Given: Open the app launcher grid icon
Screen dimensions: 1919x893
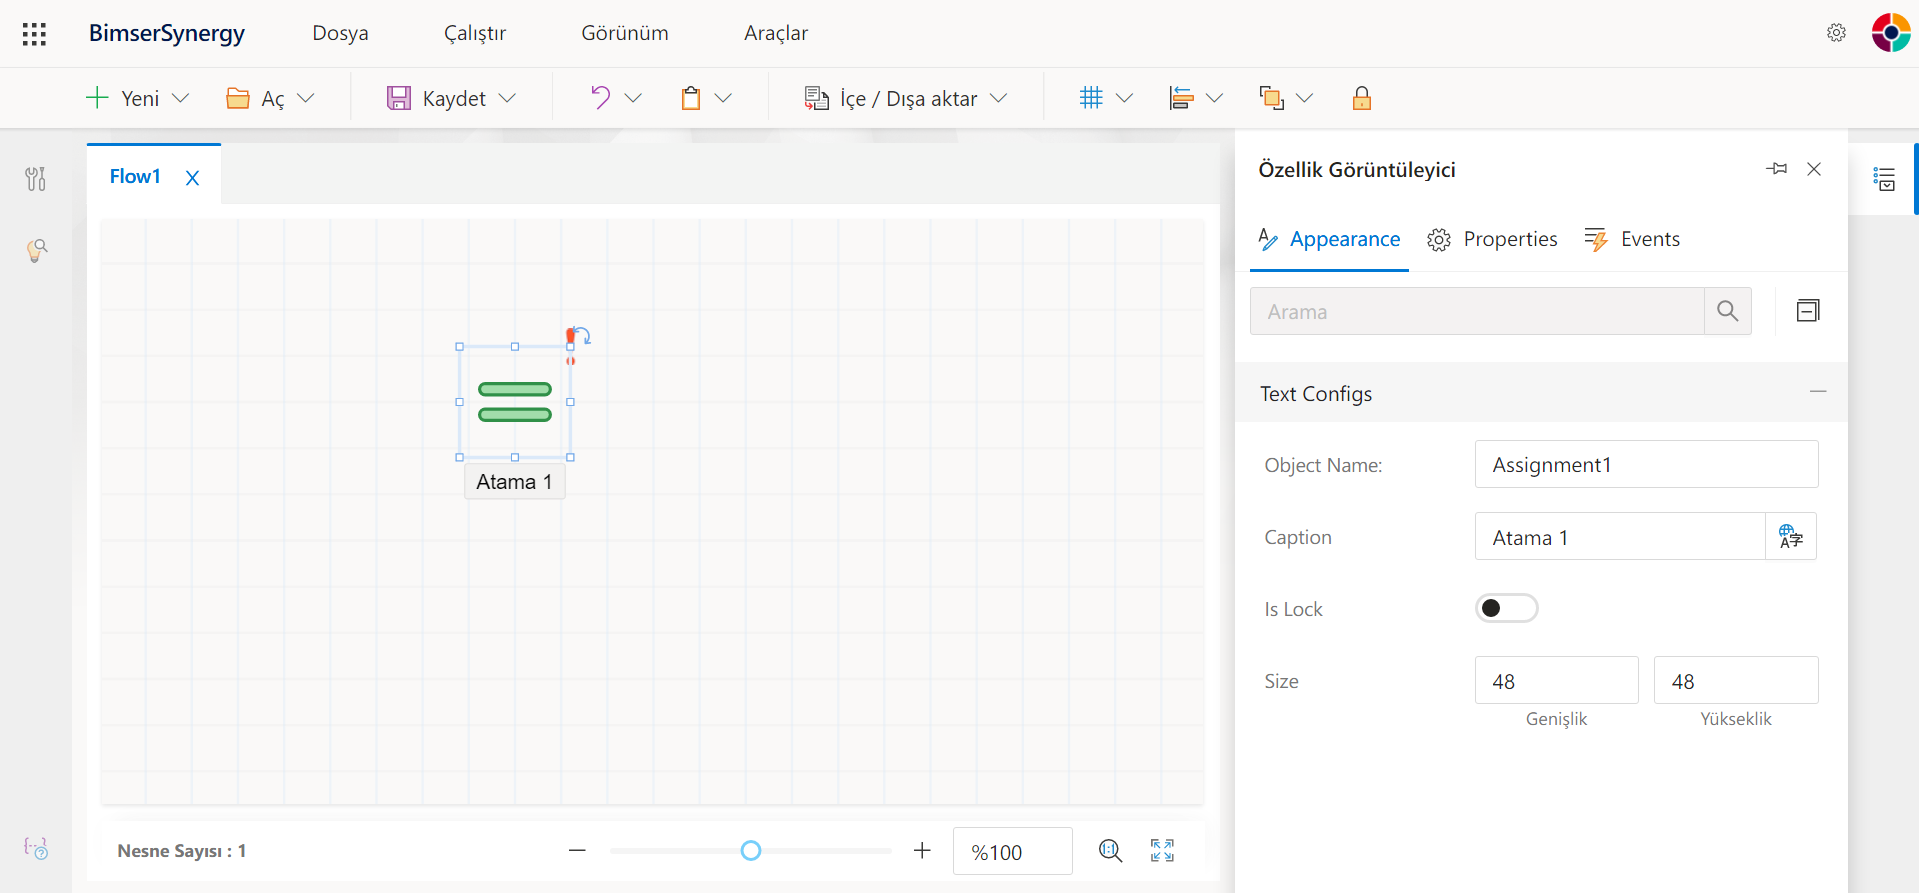Looking at the screenshot, I should (x=34, y=34).
